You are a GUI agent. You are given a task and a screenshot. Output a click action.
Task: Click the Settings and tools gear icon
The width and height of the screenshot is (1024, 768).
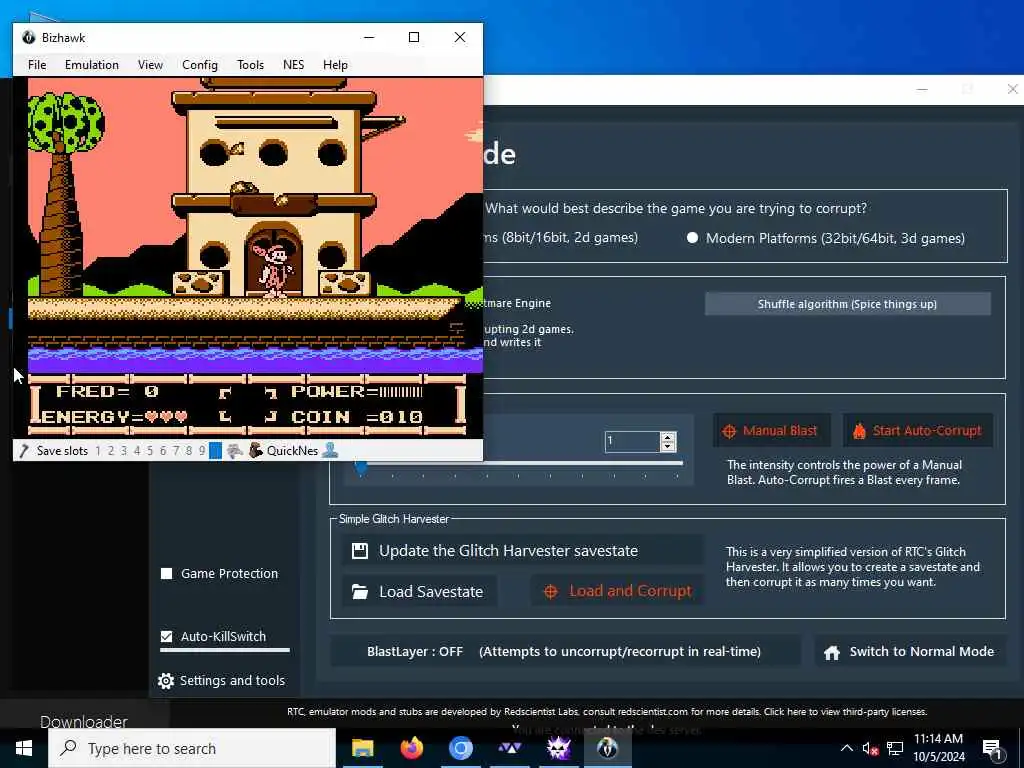(x=166, y=681)
